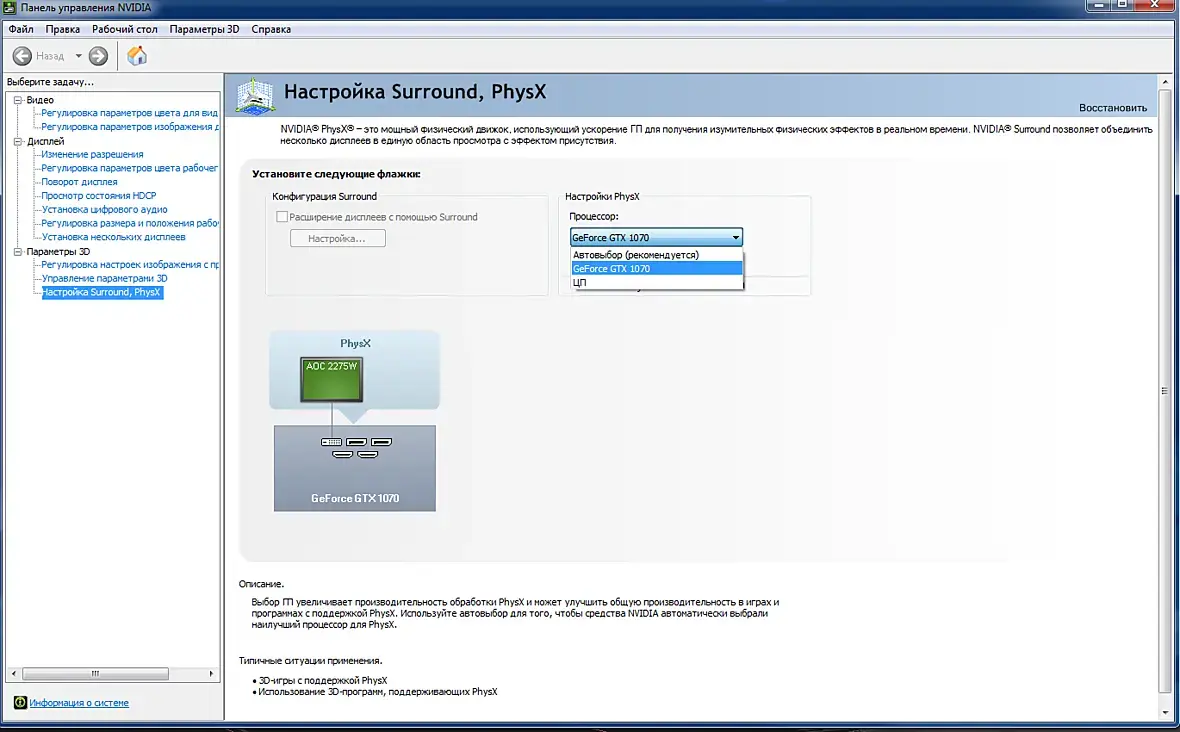Image resolution: width=1180 pixels, height=732 pixels.
Task: Open the Файл menu
Action: 21,29
